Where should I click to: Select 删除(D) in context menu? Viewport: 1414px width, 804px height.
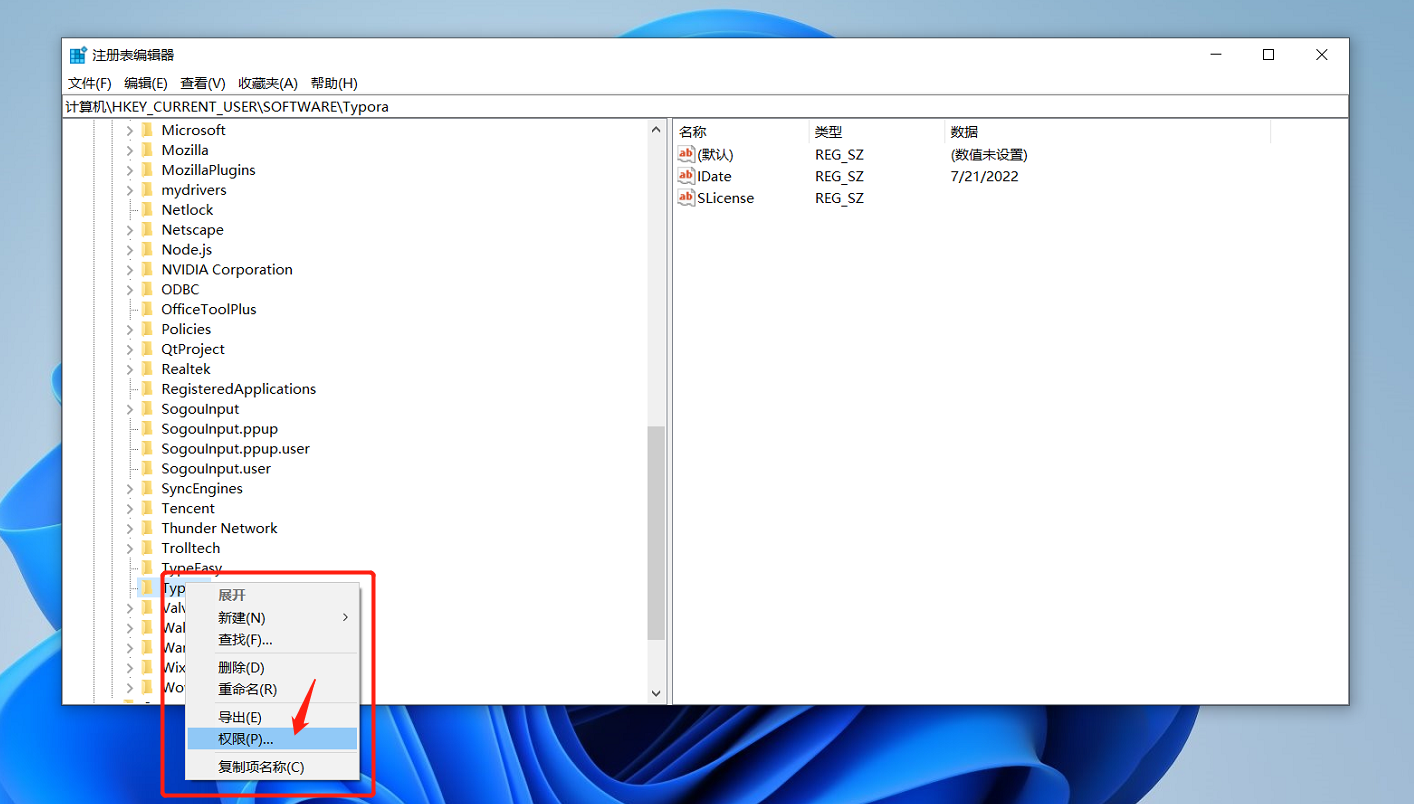[x=271, y=668]
